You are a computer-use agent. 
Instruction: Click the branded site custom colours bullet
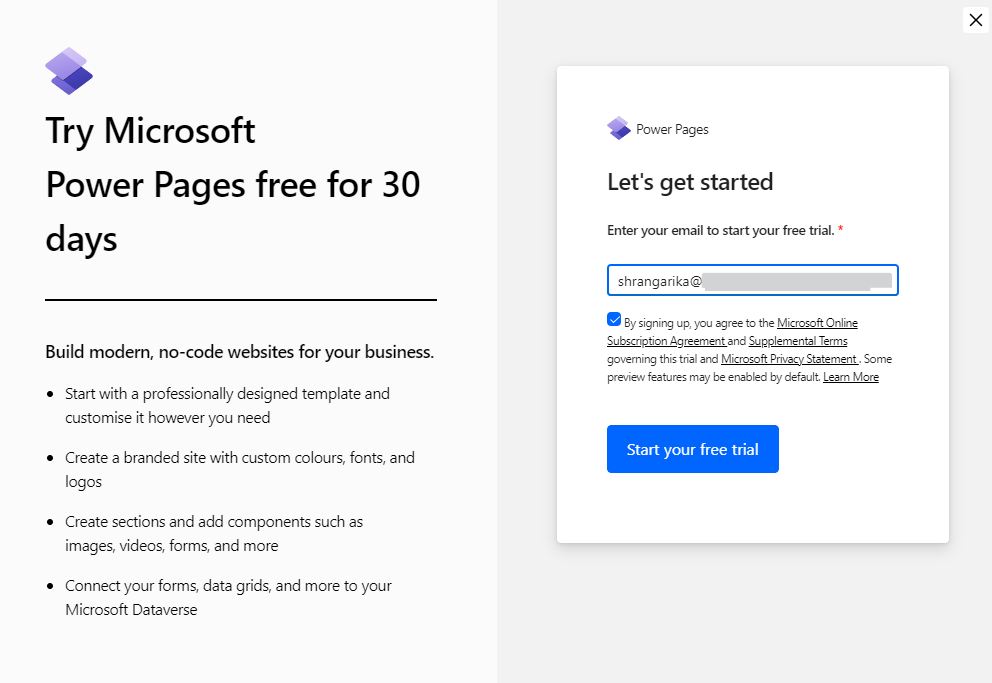click(239, 469)
